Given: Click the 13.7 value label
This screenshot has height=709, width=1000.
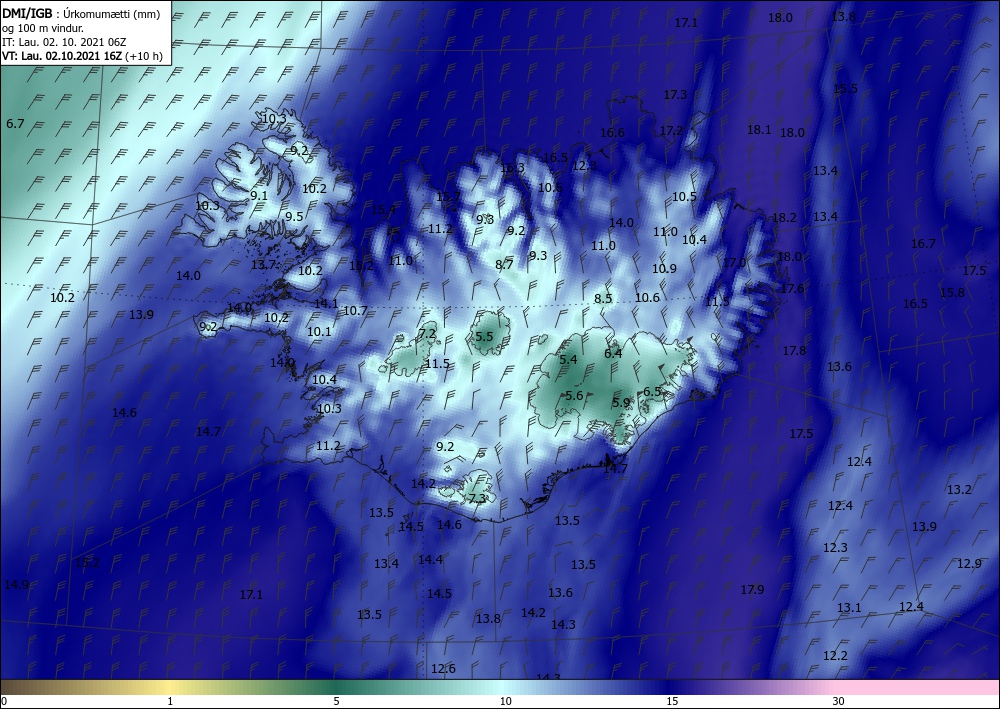Looking at the screenshot, I should click(263, 265).
